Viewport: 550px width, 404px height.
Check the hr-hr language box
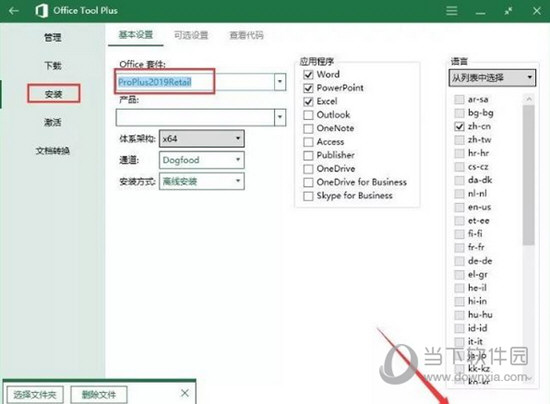[459, 153]
